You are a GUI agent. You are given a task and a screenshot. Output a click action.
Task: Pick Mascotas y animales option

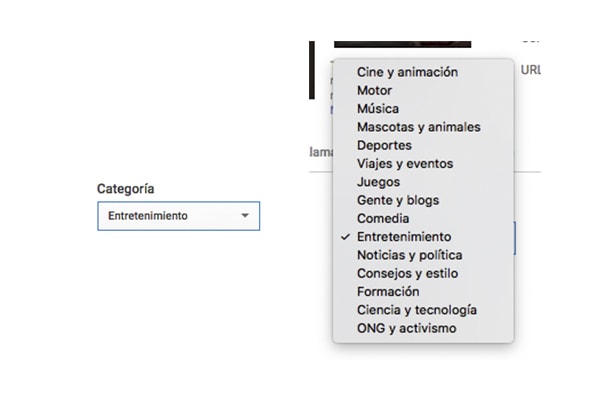coord(423,127)
